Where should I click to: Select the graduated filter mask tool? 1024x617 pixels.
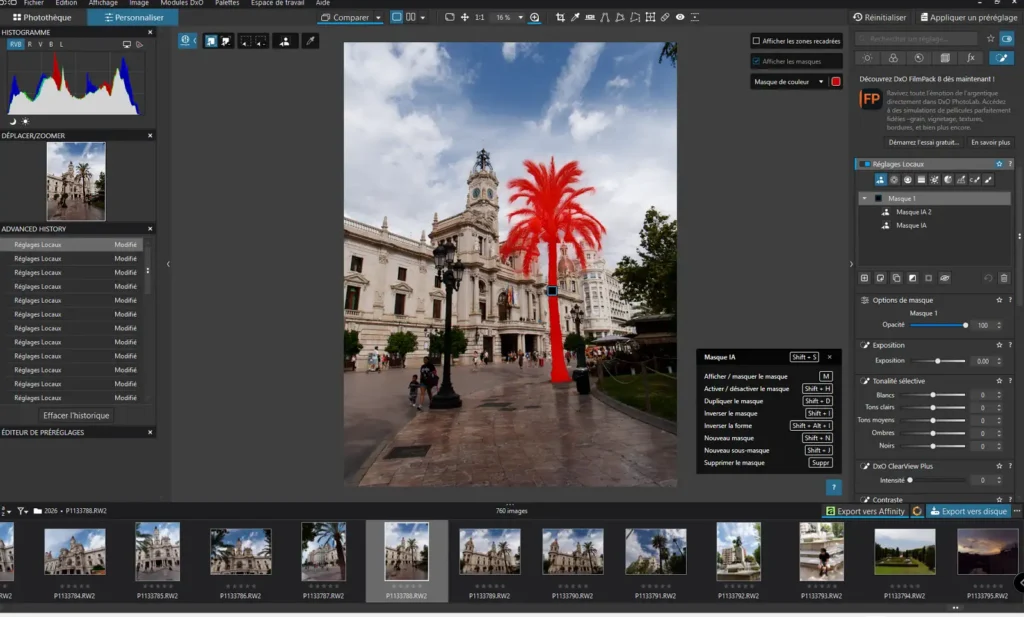pos(921,180)
